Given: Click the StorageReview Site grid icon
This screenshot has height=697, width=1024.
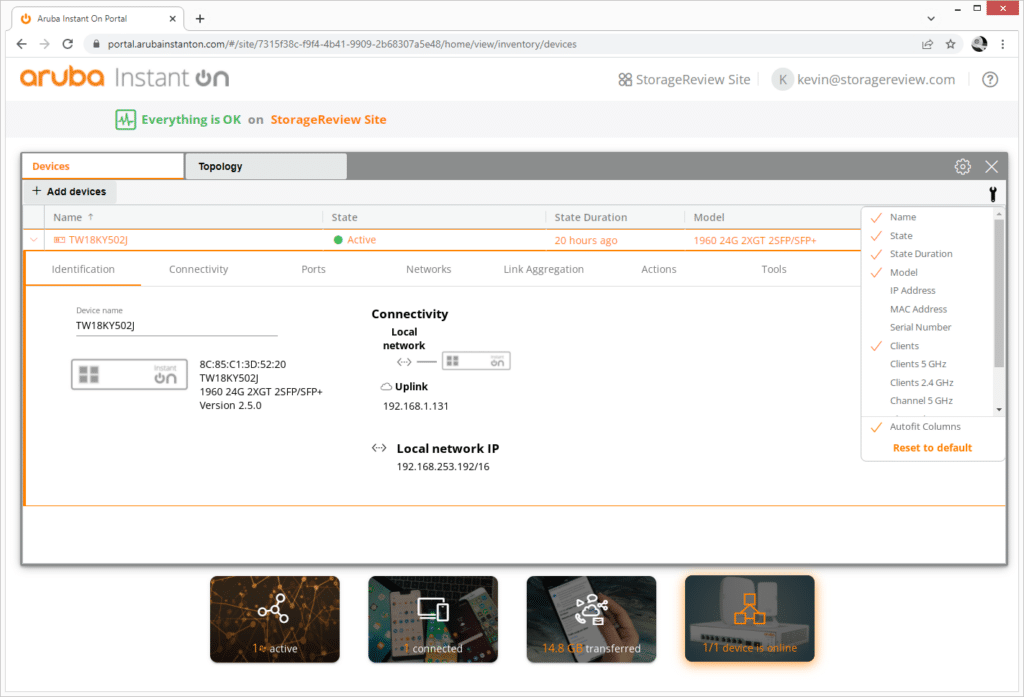Looking at the screenshot, I should point(625,80).
